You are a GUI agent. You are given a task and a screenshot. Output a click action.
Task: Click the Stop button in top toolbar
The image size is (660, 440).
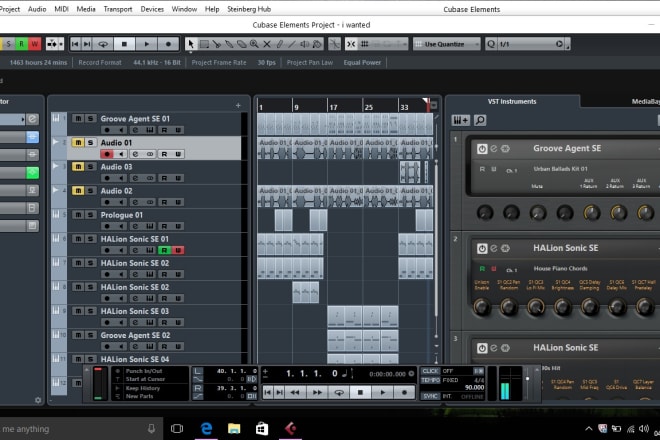tap(125, 44)
